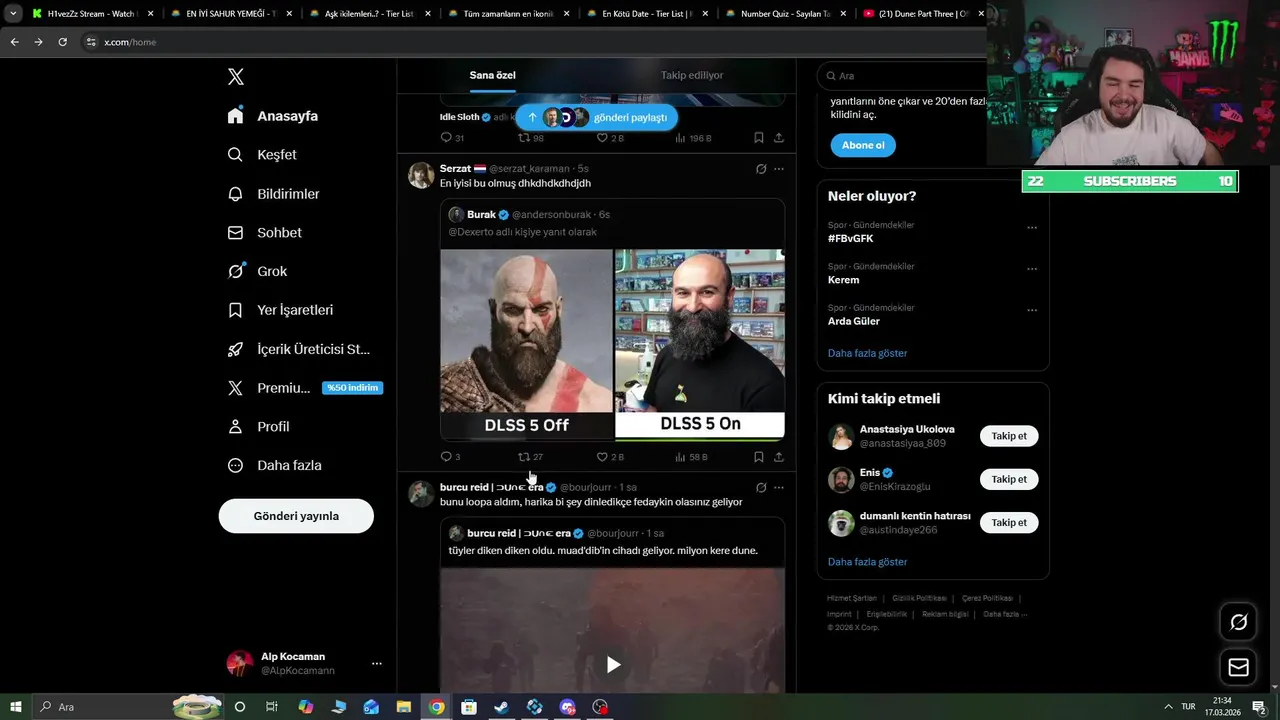Expand browser tab search dropdown
Viewport: 1280px width, 720px height.
click(x=13, y=14)
